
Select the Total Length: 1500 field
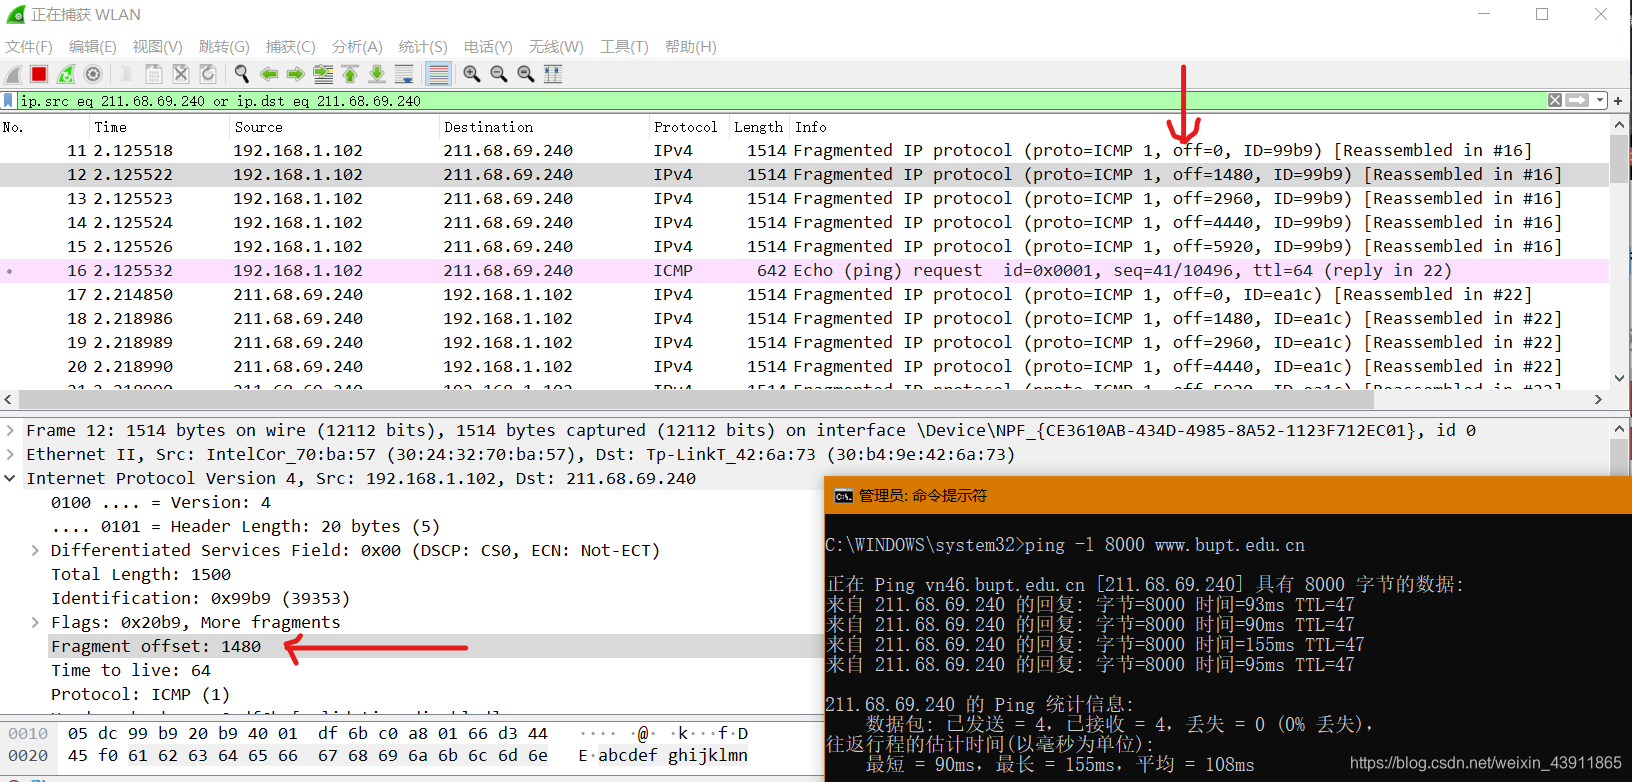coord(141,575)
